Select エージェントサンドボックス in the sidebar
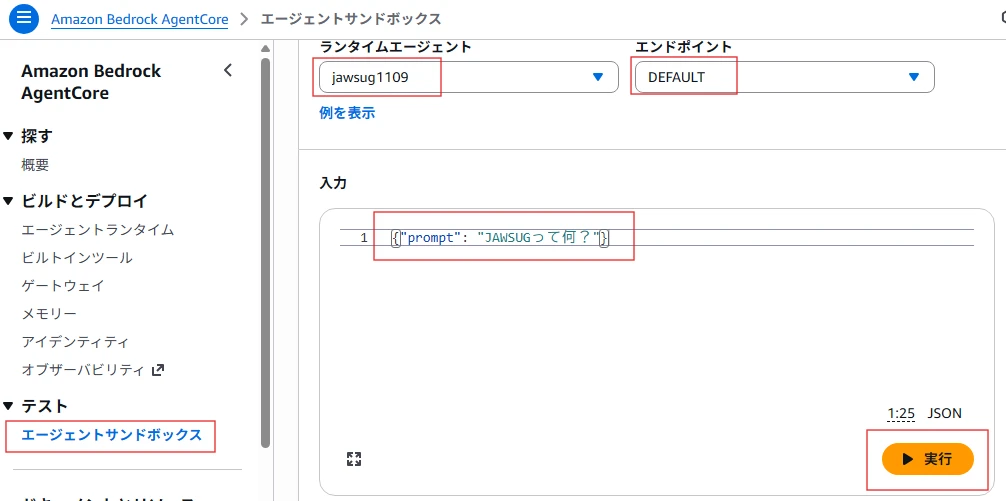This screenshot has height=501, width=1006. 111,435
